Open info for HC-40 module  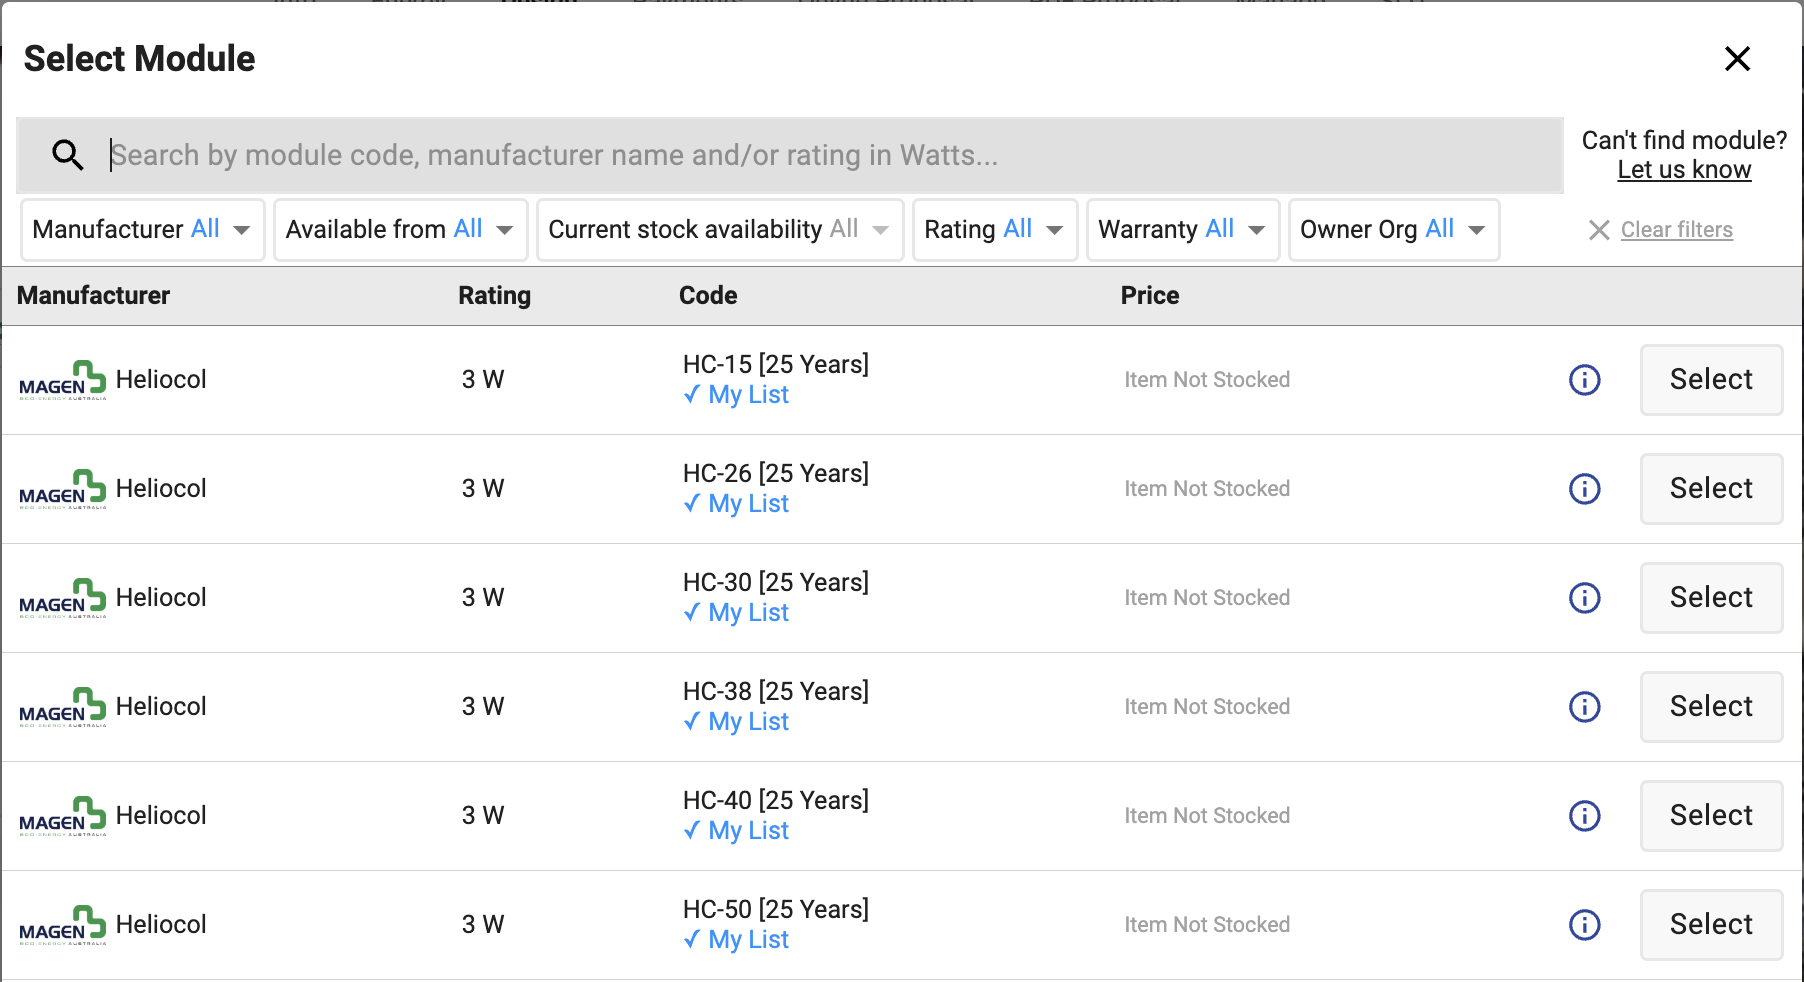pyautogui.click(x=1585, y=816)
